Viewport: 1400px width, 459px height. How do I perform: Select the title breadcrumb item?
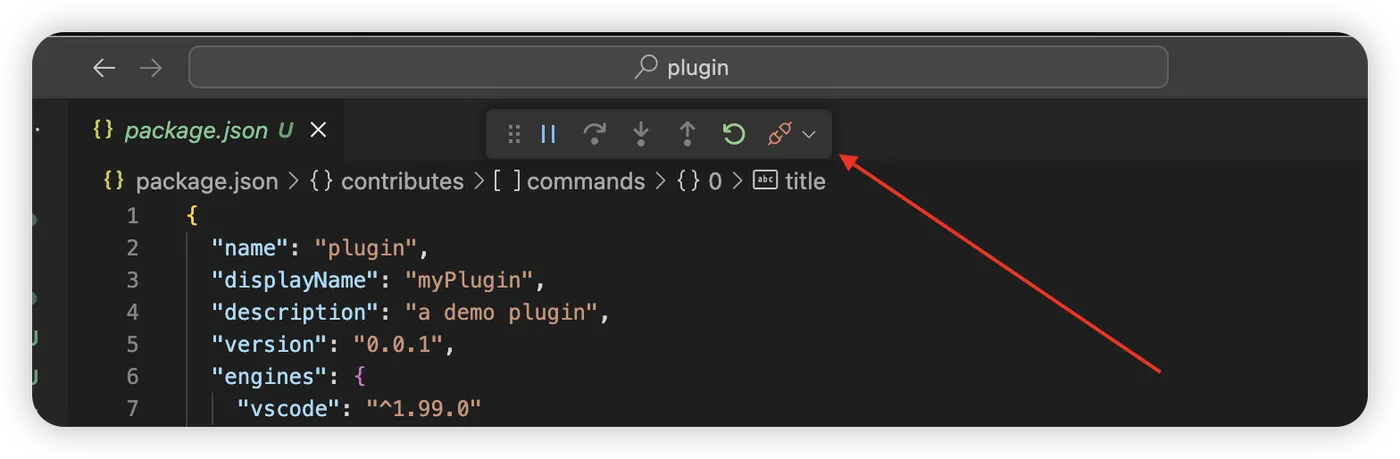[x=804, y=181]
